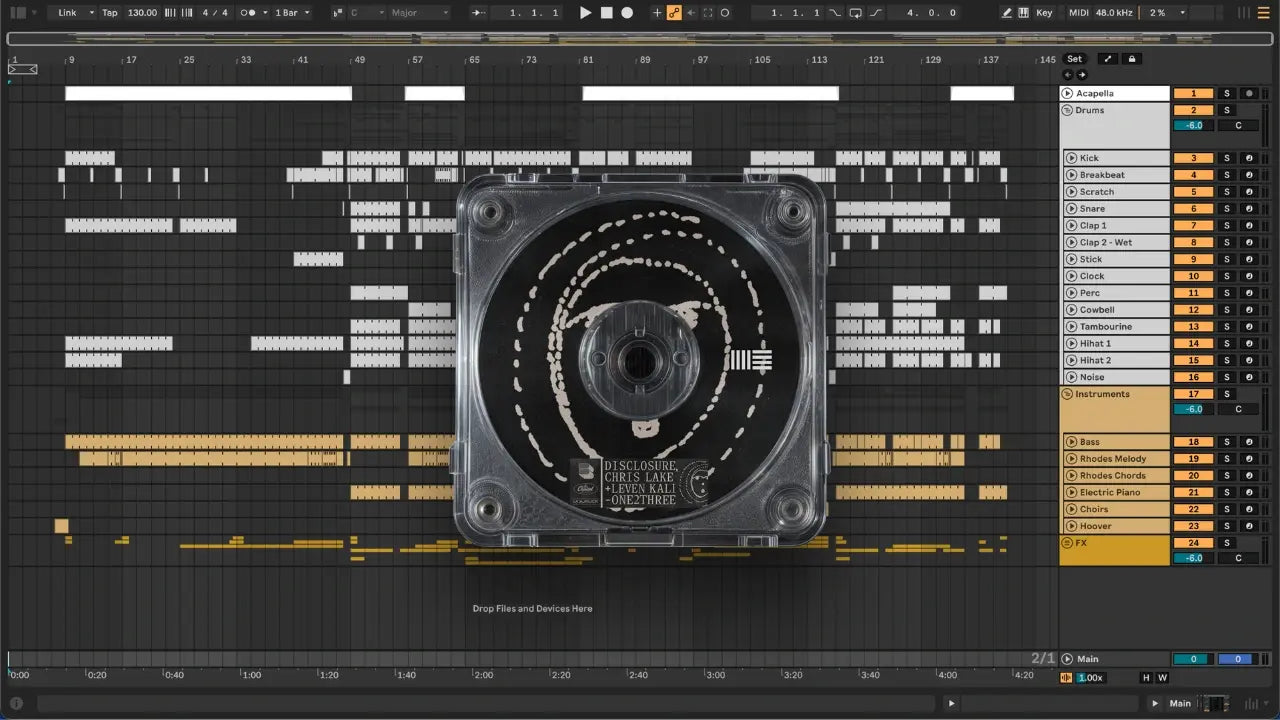Click the Tap tempo button
Screen dimensions: 1280x720
tap(110, 13)
